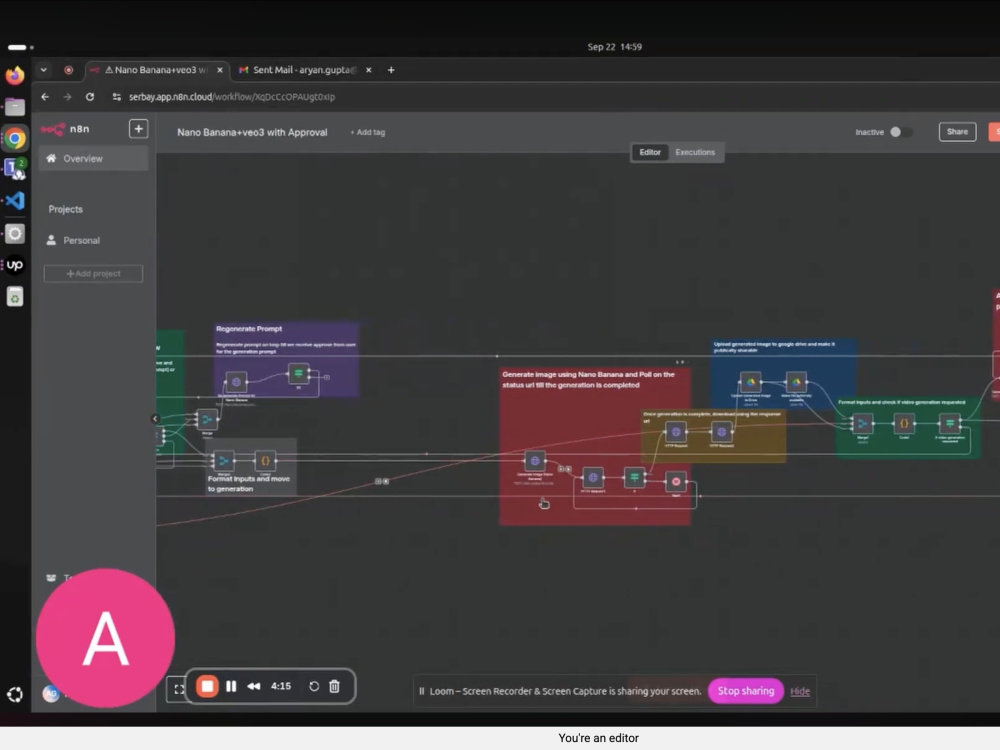This screenshot has height=750, width=1000.
Task: Select the HTTP Request2 node in the orange note
Action: [721, 432]
